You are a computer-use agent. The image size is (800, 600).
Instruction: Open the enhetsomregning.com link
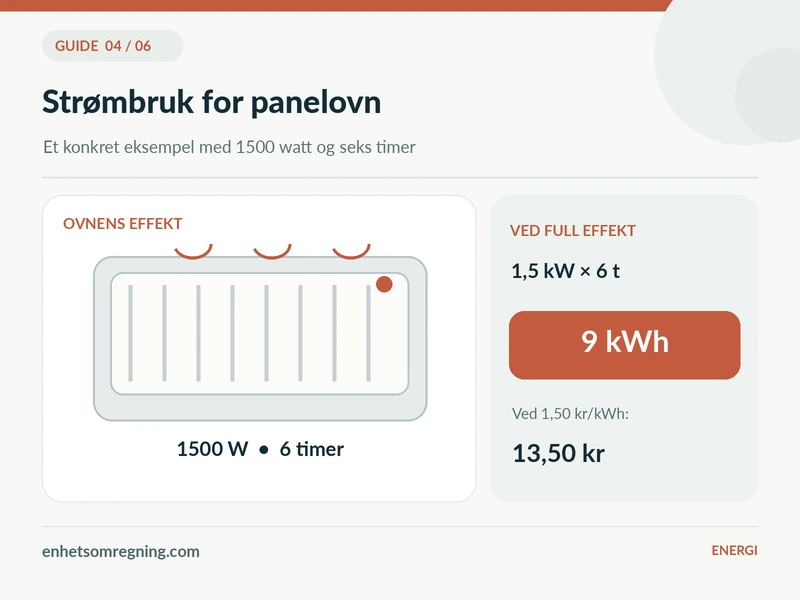click(121, 552)
